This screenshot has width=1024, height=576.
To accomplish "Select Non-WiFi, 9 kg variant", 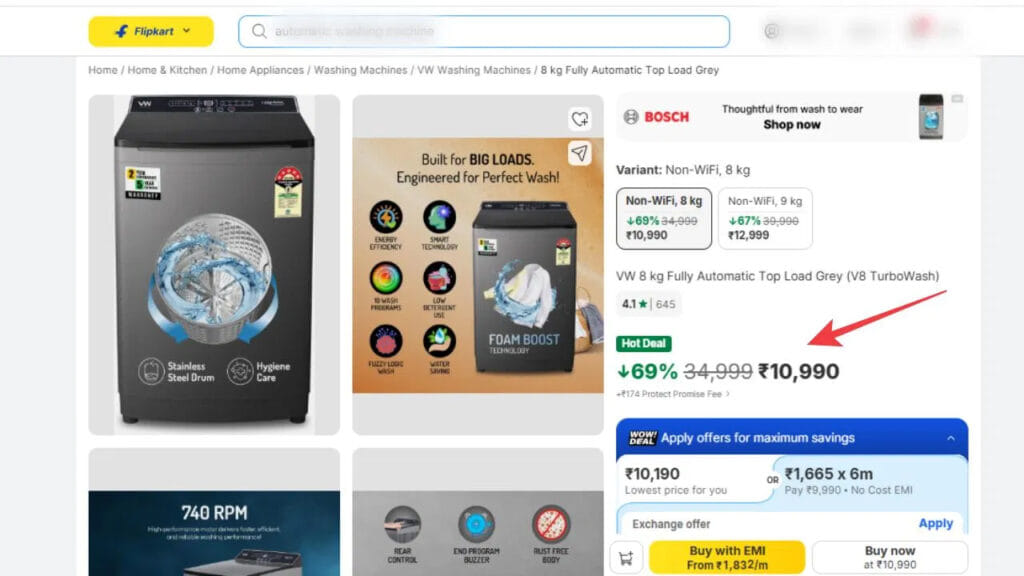I will coord(765,218).
